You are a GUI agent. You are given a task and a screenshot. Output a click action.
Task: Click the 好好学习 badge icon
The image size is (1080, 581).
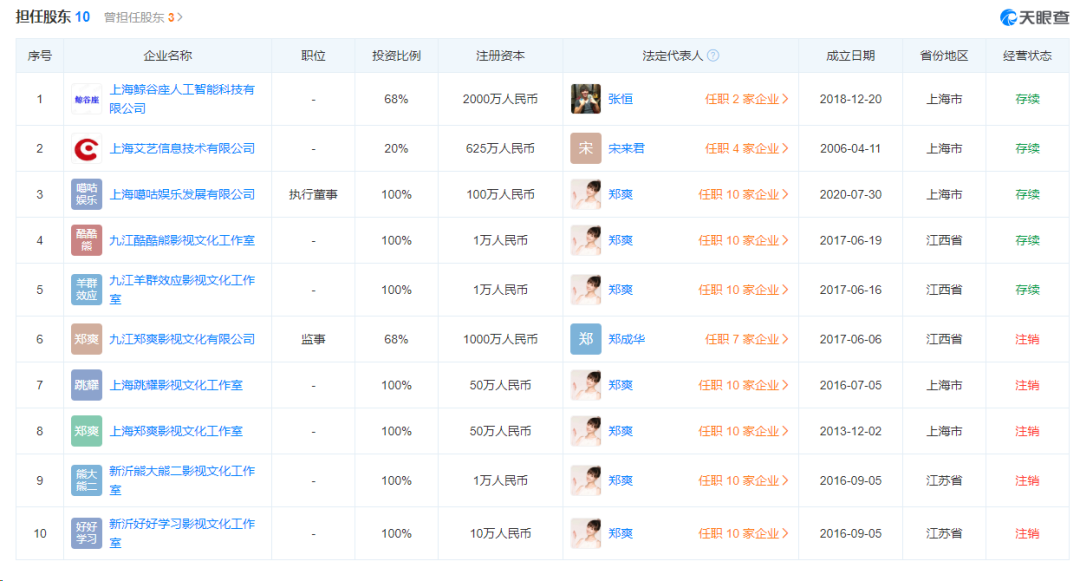[86, 533]
